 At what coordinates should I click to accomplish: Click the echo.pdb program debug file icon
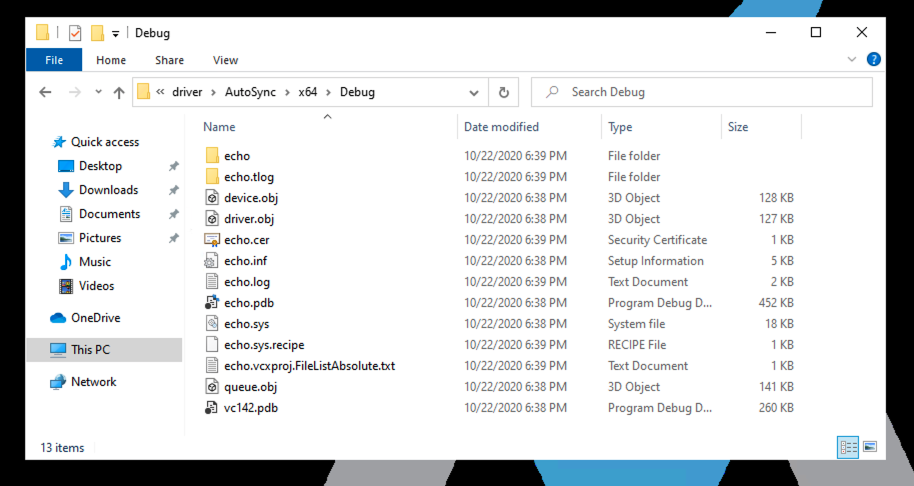tap(211, 303)
